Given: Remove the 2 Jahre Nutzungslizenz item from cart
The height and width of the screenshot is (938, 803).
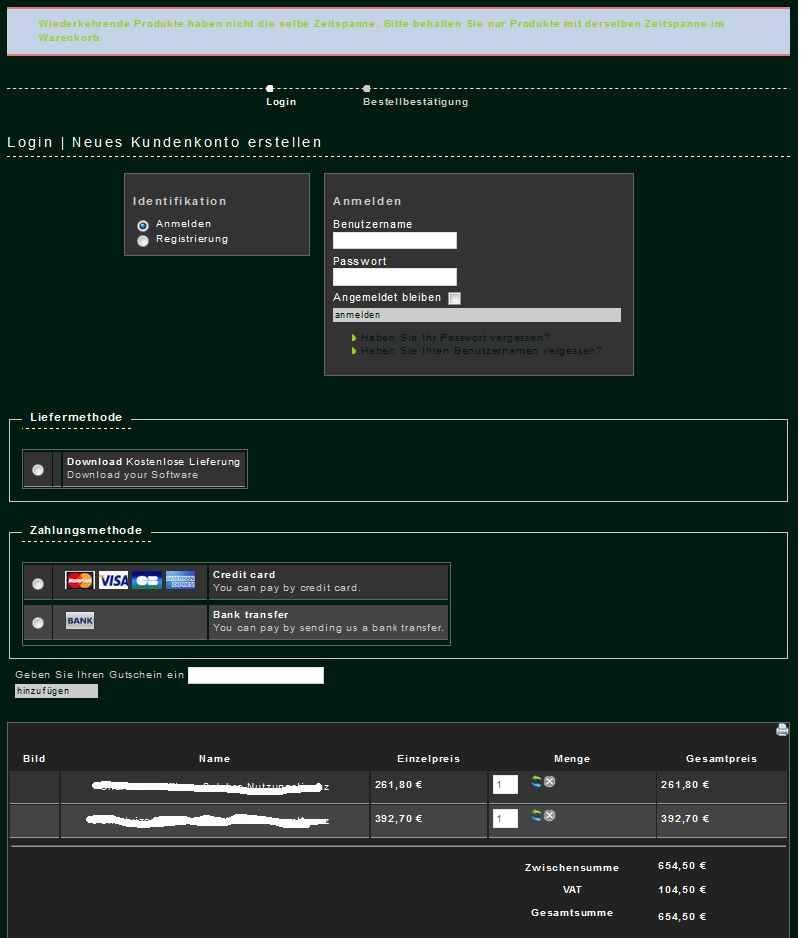Looking at the screenshot, I should (550, 782).
